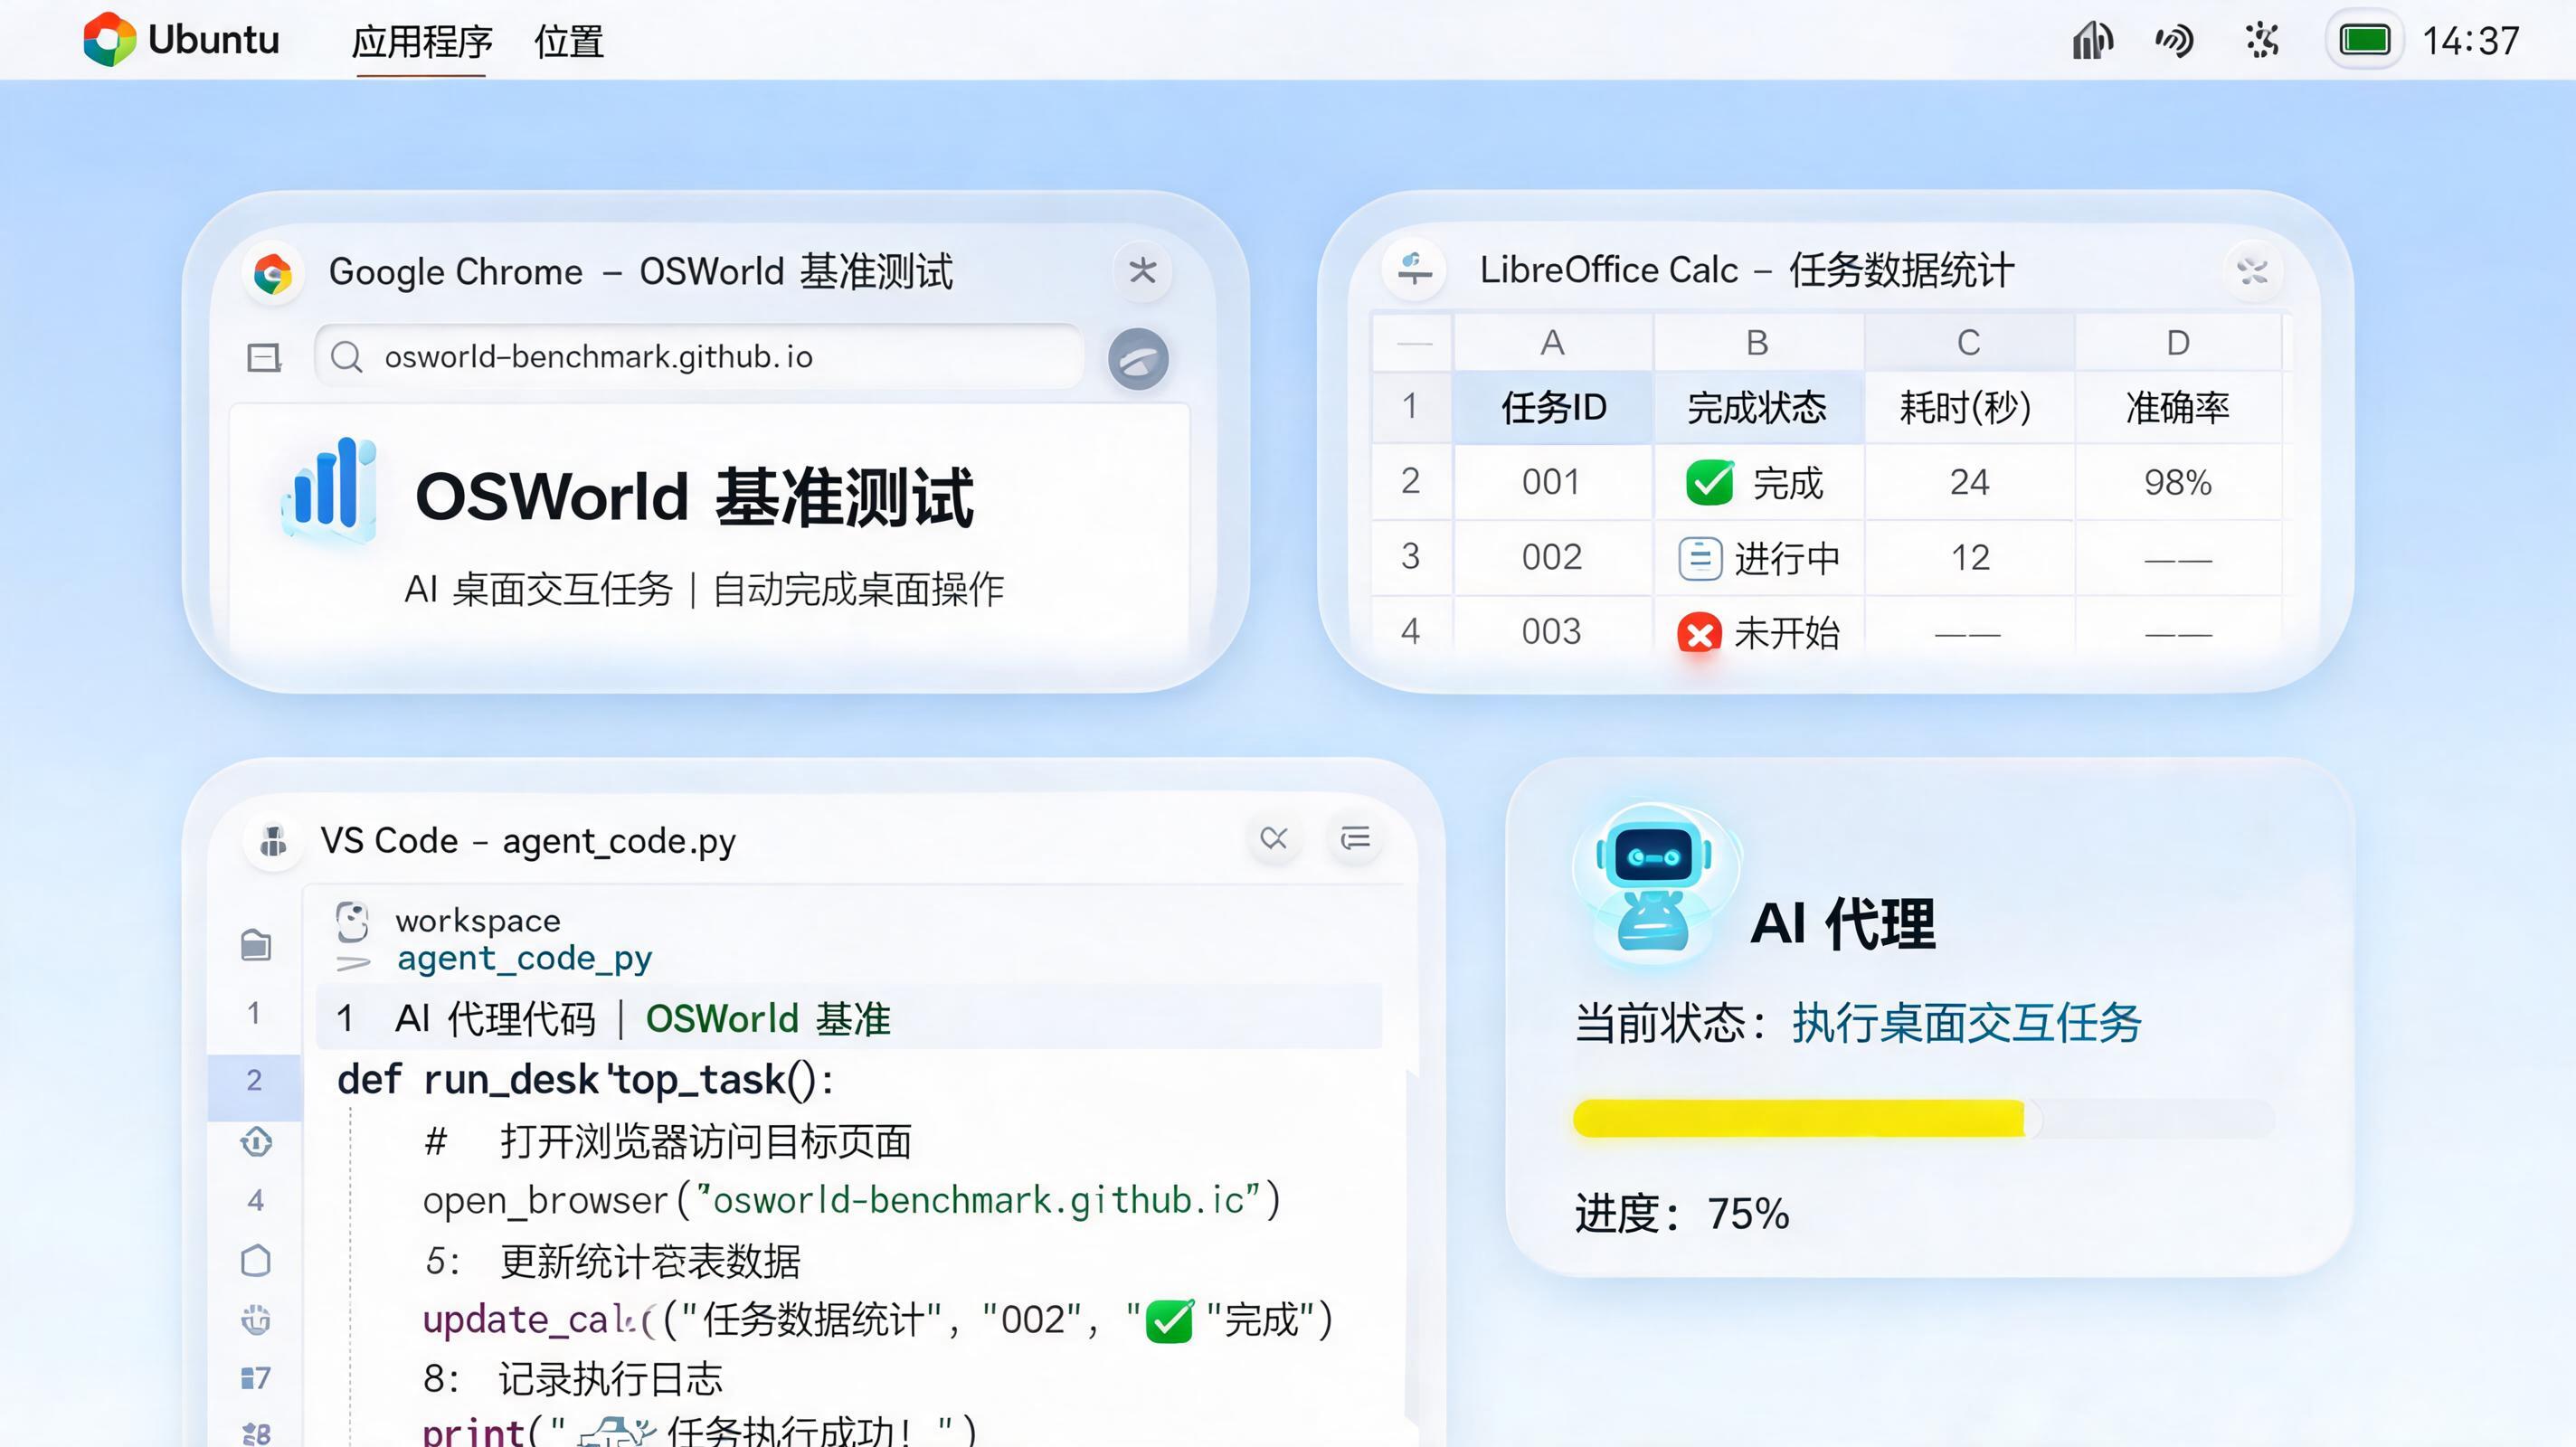Click the select-all corner cell in Calc
Screen dimensions: 2576x1447
click(x=1412, y=343)
